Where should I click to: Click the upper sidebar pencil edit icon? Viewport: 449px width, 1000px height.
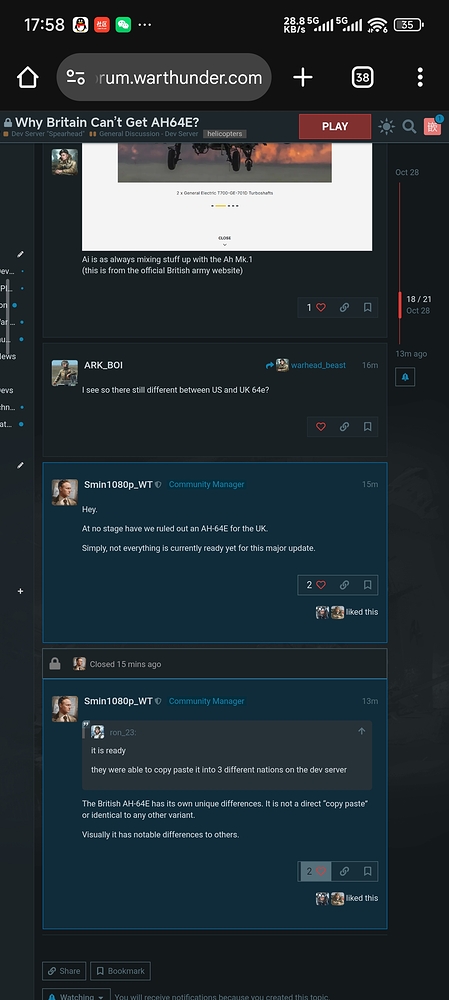(x=20, y=254)
